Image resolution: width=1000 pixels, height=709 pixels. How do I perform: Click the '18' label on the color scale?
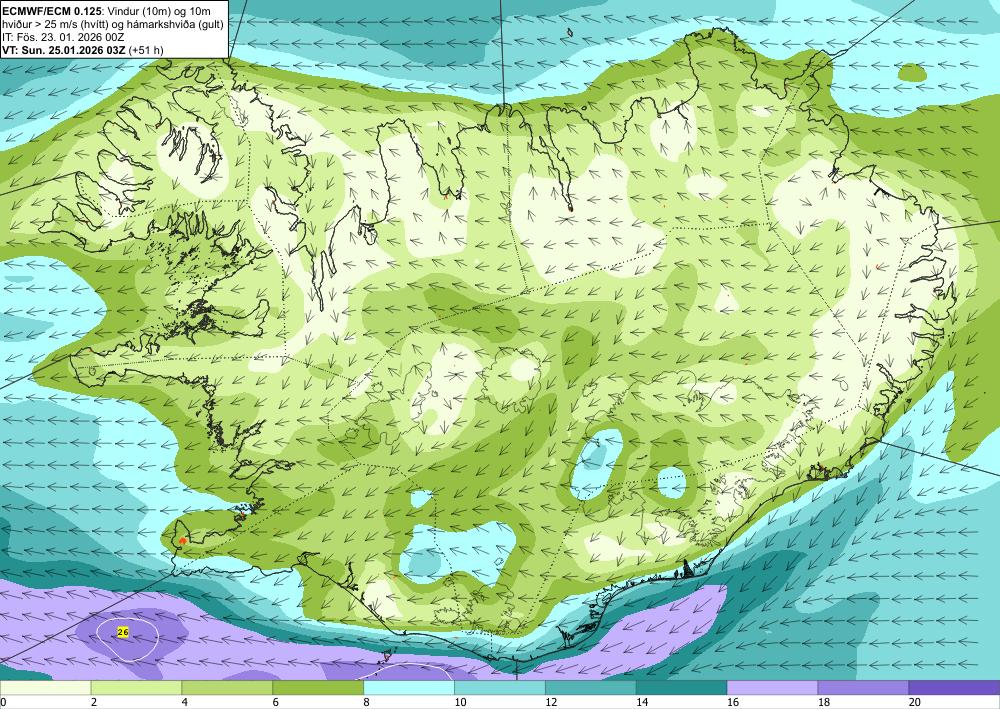pos(823,703)
